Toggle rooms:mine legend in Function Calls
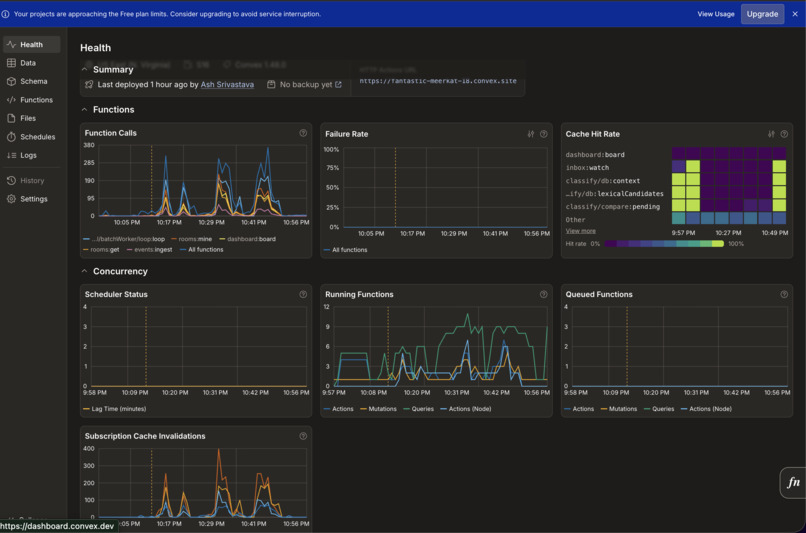The width and height of the screenshot is (806, 533). click(x=191, y=239)
